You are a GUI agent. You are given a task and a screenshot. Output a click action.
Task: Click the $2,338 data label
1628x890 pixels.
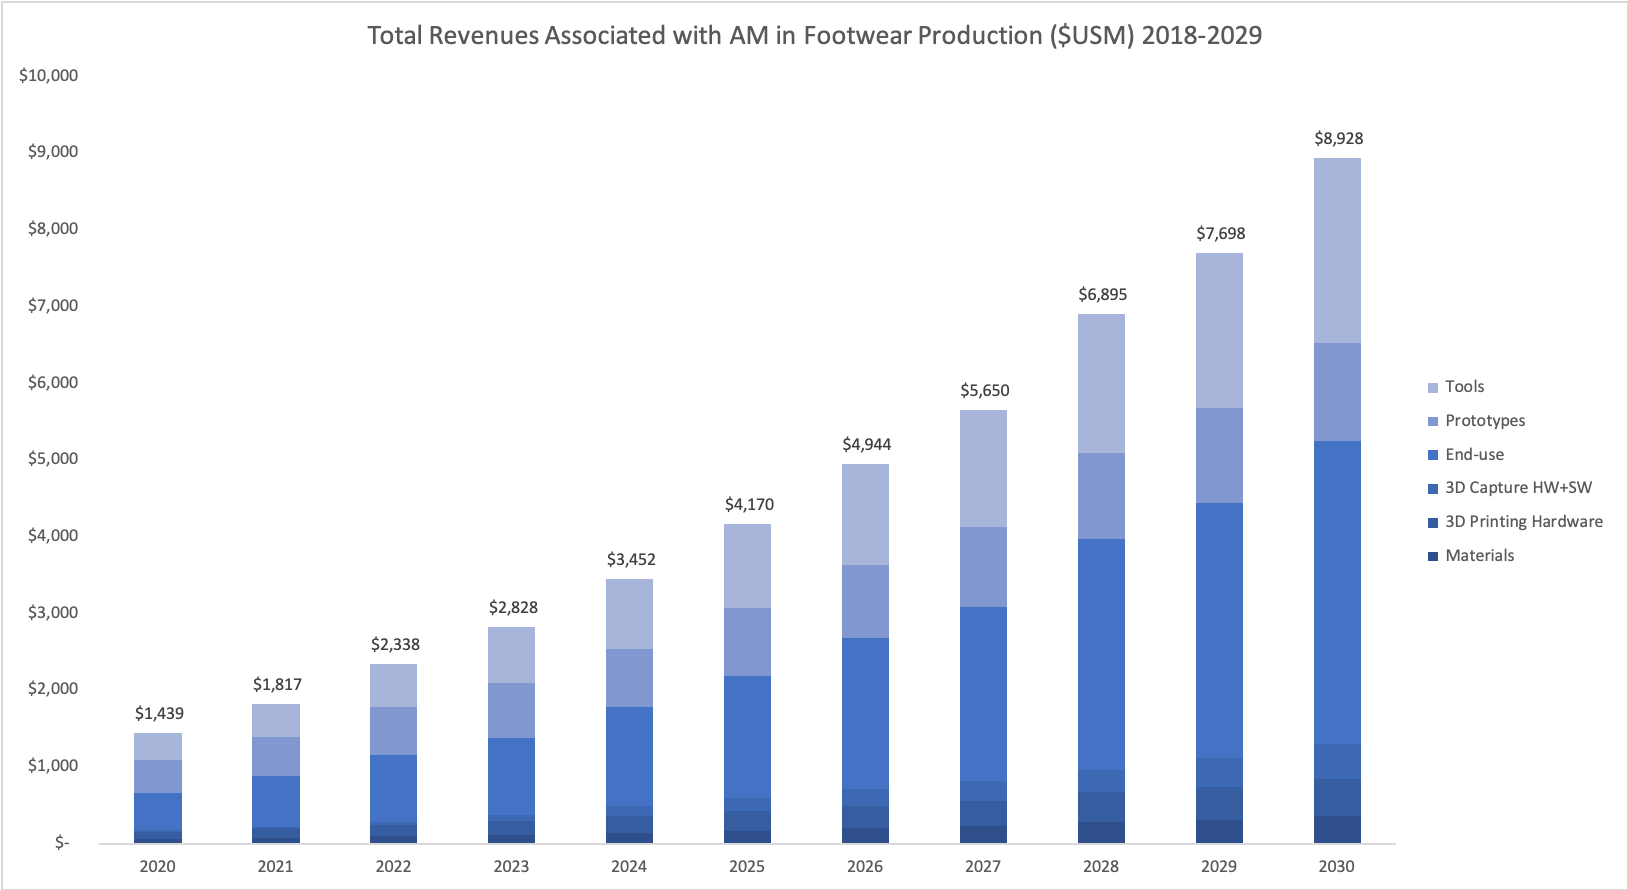pos(395,644)
